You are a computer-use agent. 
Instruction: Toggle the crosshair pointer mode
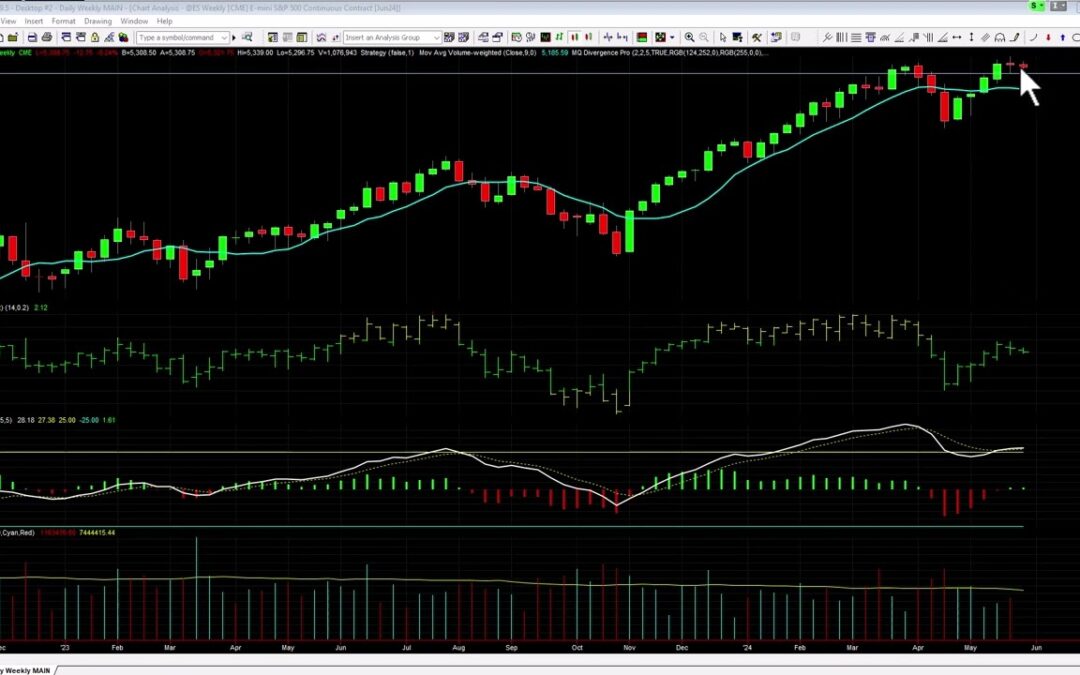[x=738, y=36]
